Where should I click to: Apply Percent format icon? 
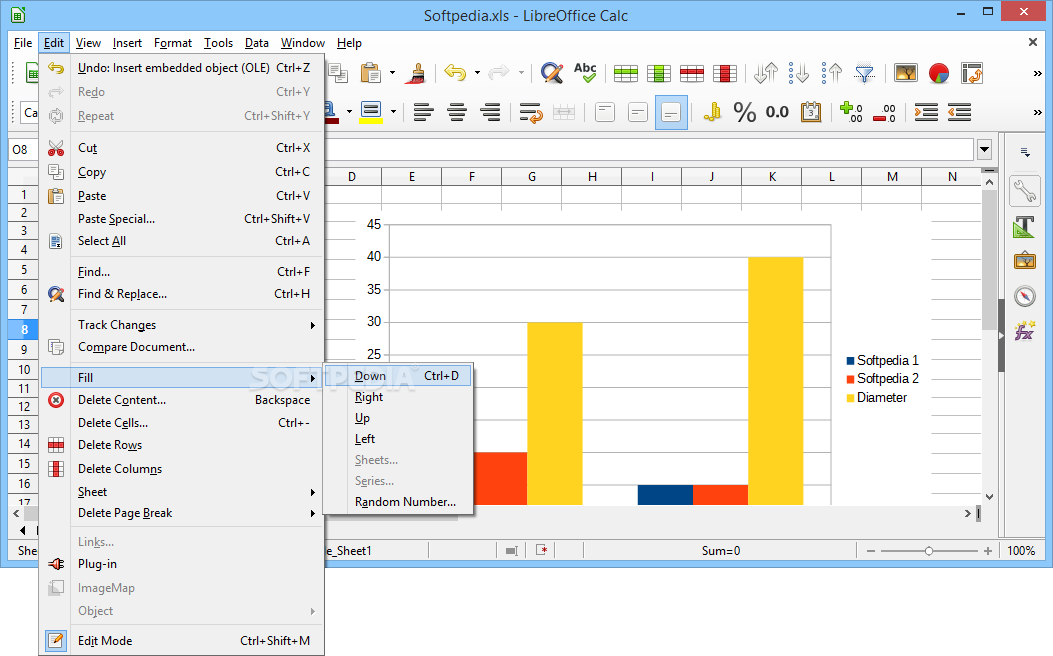click(744, 111)
